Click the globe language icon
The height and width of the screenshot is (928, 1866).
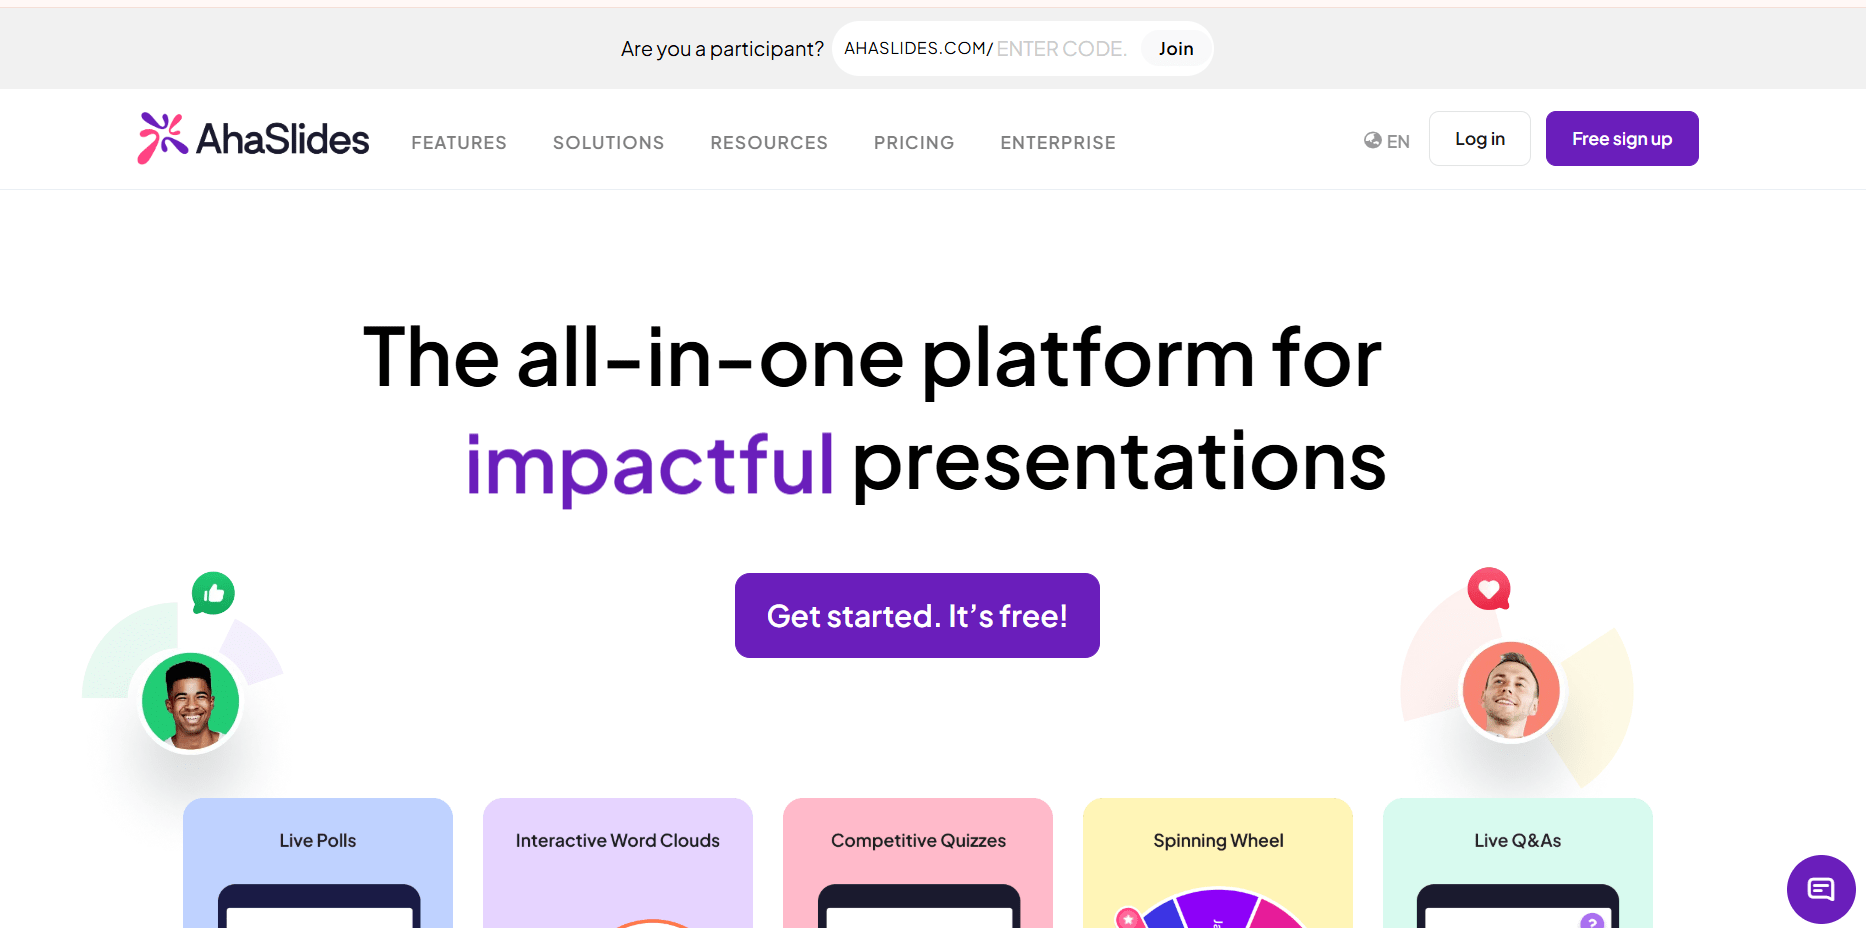click(x=1372, y=141)
